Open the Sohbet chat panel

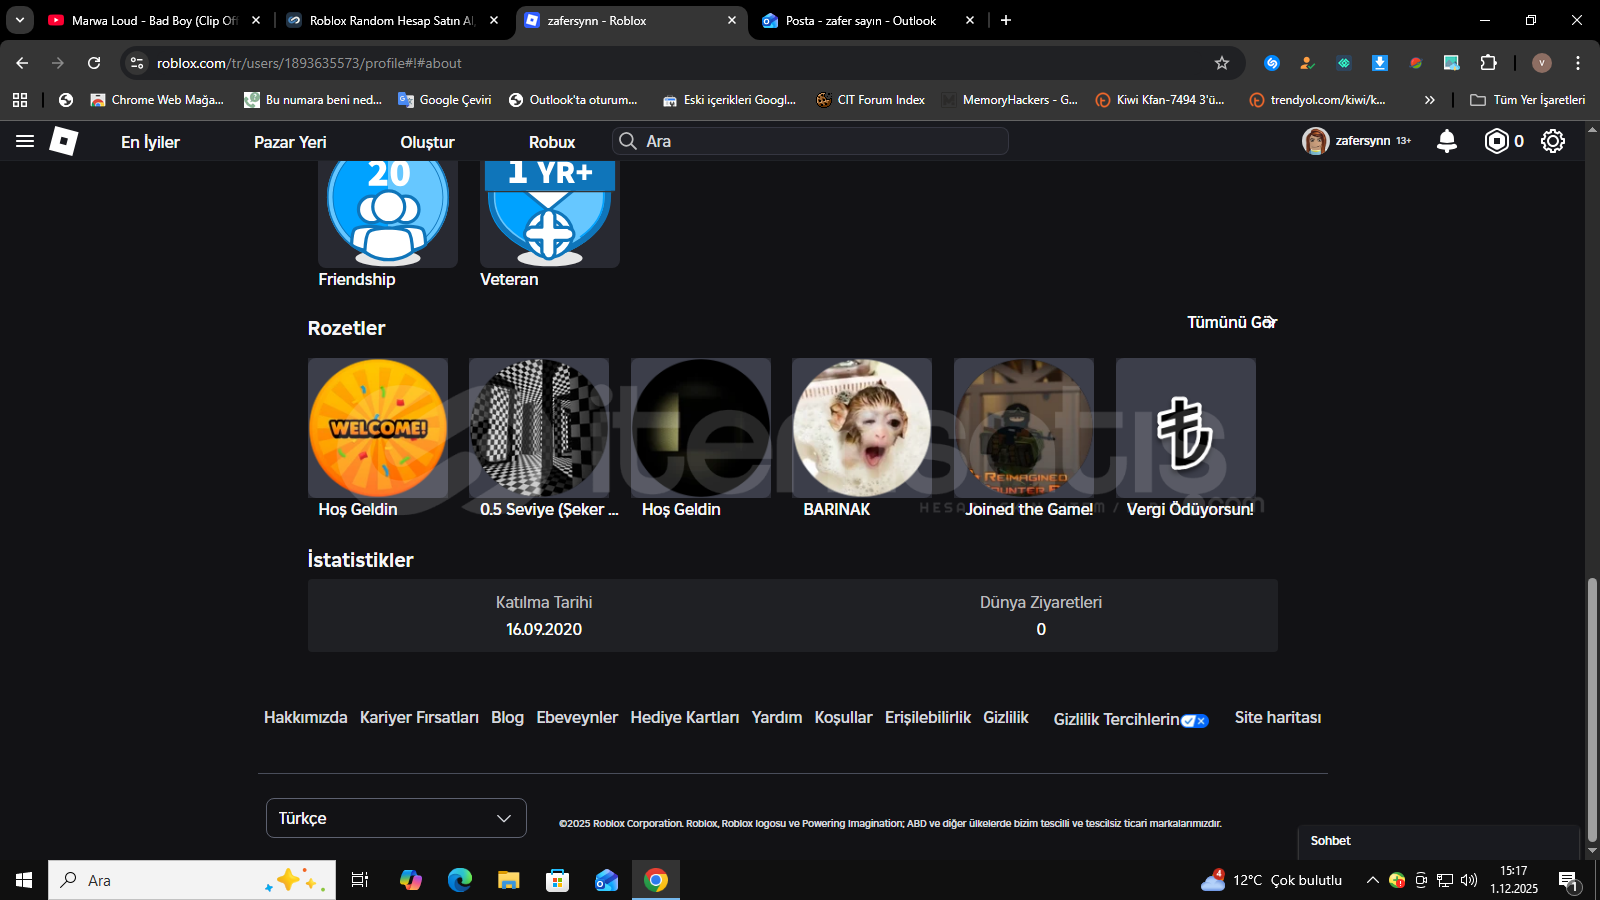(x=1438, y=841)
